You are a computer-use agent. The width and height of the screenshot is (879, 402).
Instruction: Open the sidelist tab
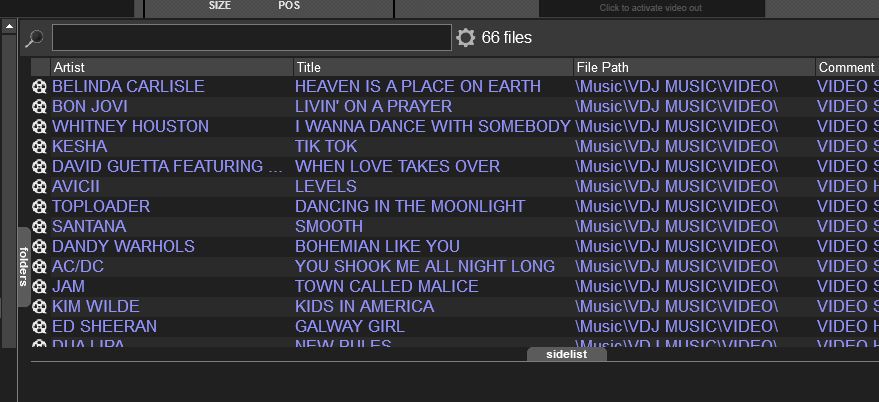[x=566, y=354]
